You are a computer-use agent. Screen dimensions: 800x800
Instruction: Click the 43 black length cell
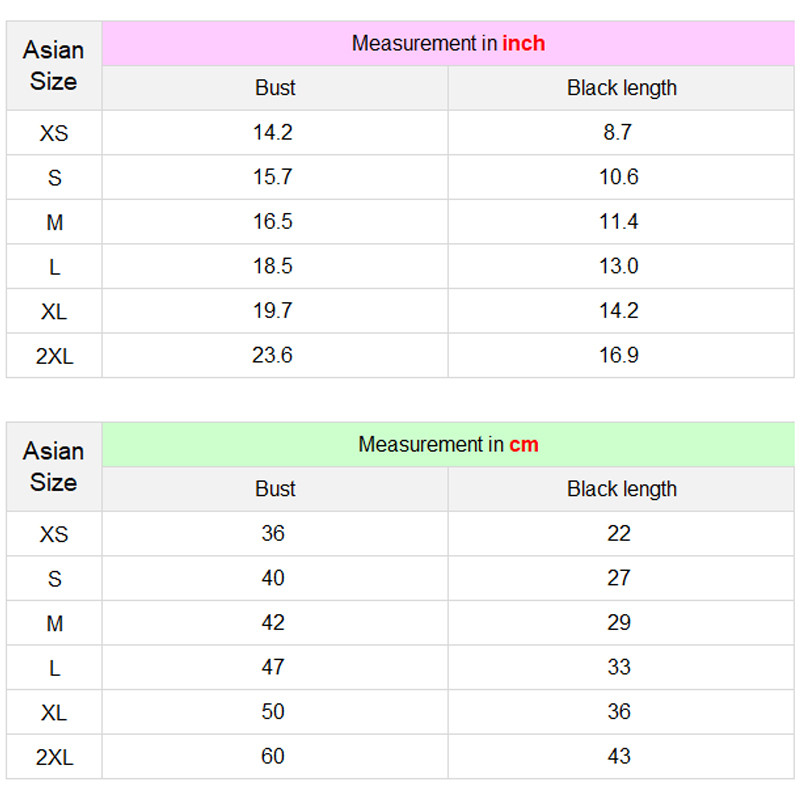coord(618,756)
